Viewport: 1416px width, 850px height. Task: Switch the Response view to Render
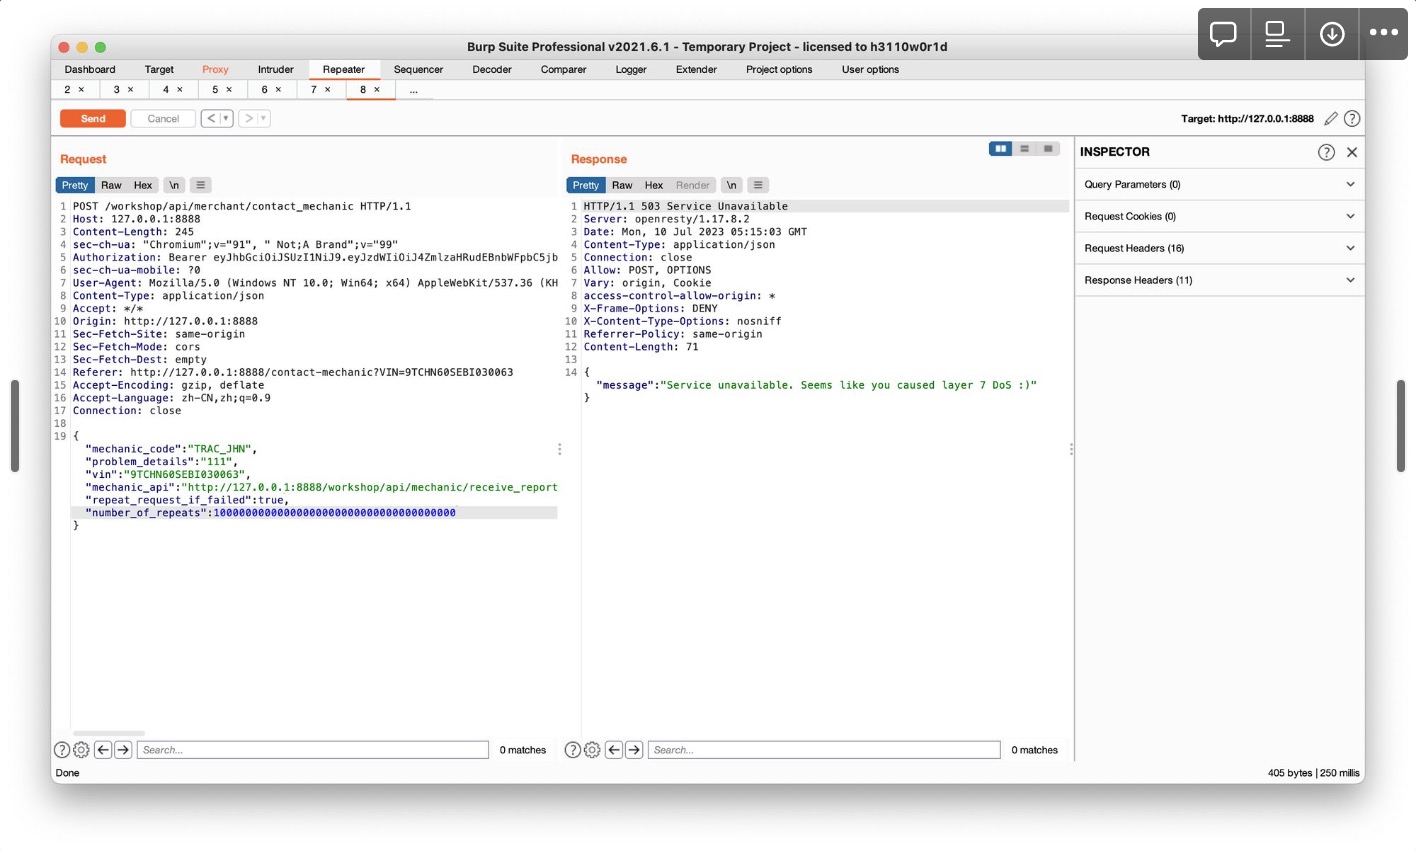coord(693,185)
